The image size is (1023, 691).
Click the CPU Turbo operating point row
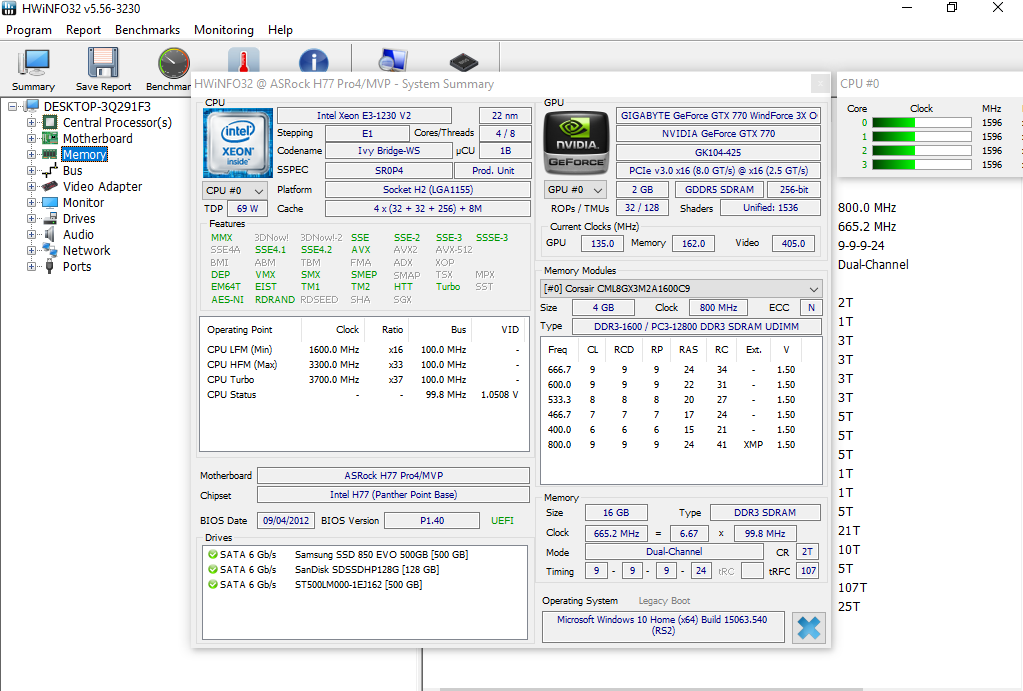coord(363,380)
